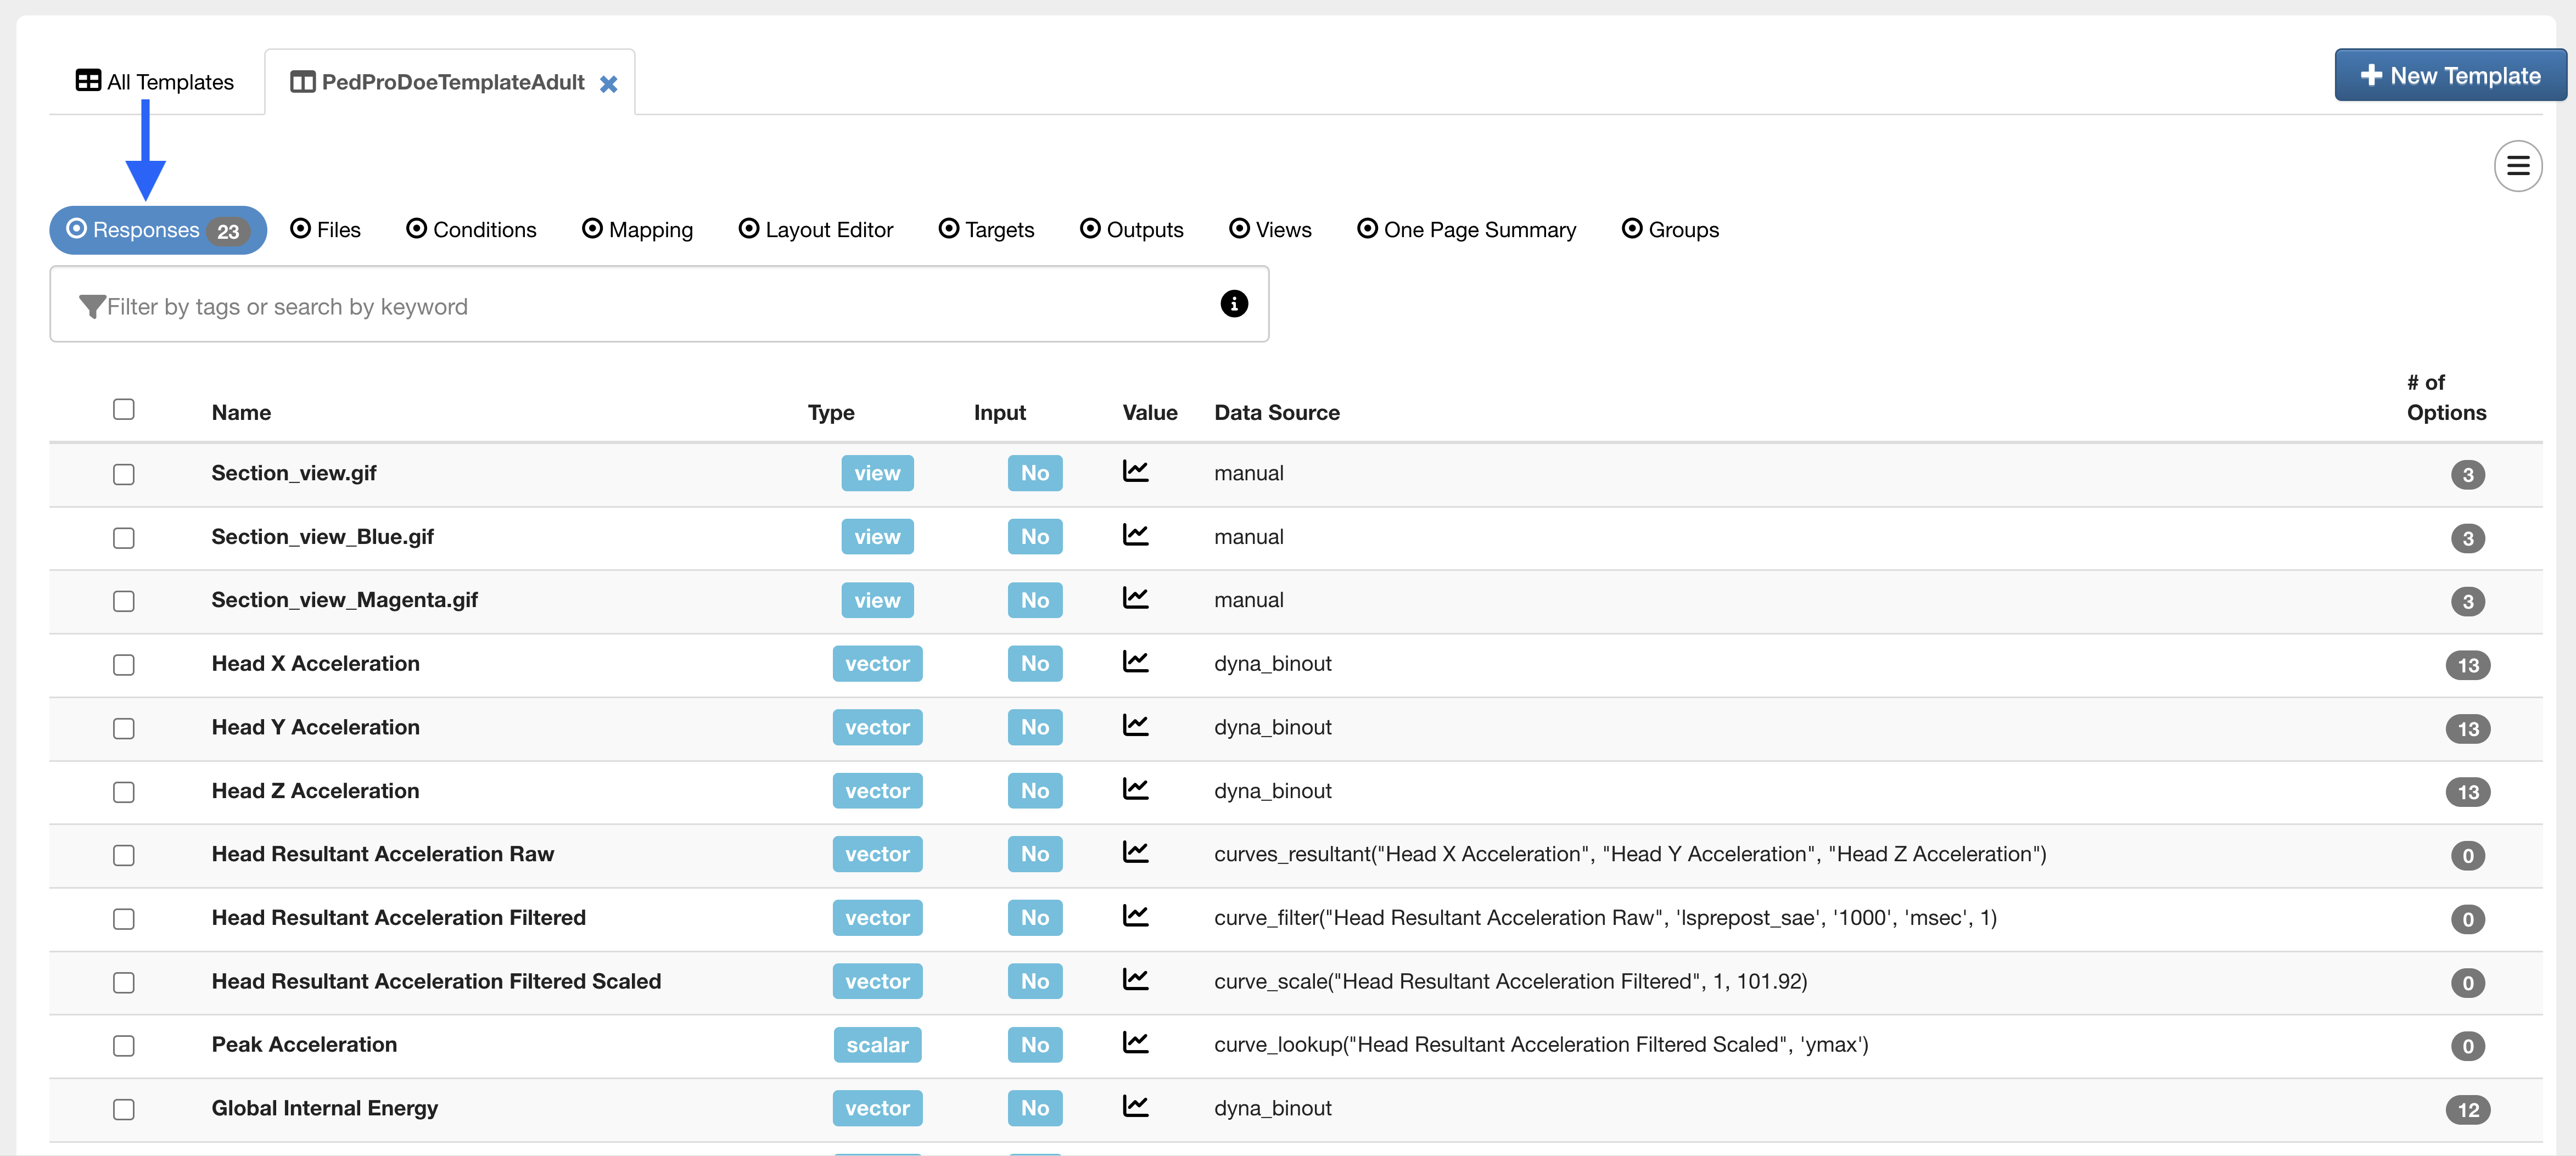2576x1156 pixels.
Task: Open the hamburger menu icon
Action: 2517,166
